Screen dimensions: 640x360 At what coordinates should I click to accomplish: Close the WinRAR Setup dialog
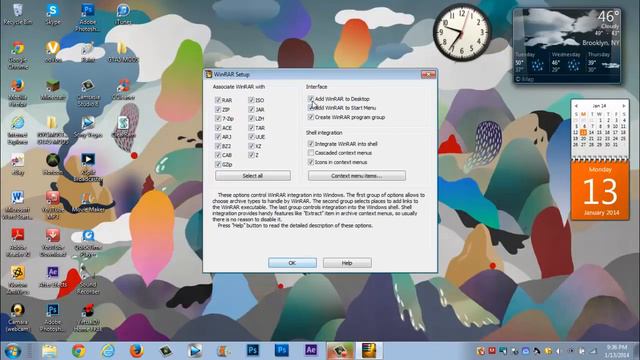click(428, 74)
